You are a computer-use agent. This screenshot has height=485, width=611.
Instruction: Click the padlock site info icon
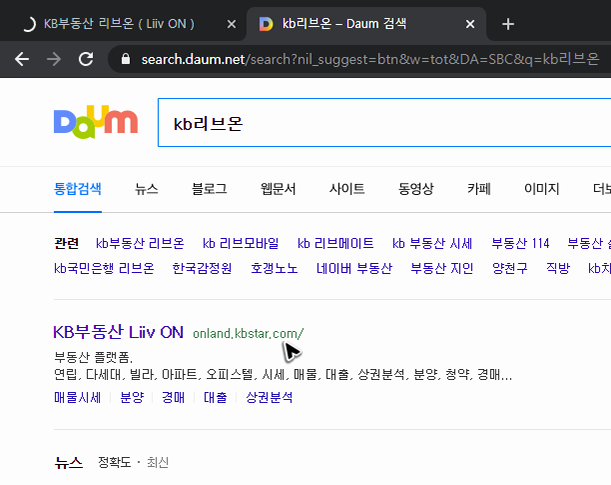click(x=125, y=59)
